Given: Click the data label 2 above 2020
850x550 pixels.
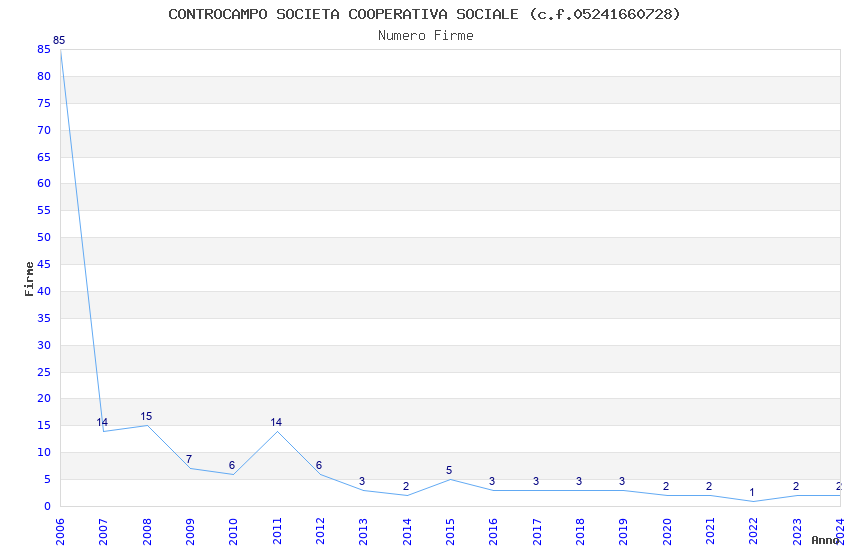Looking at the screenshot, I should pyautogui.click(x=666, y=486).
